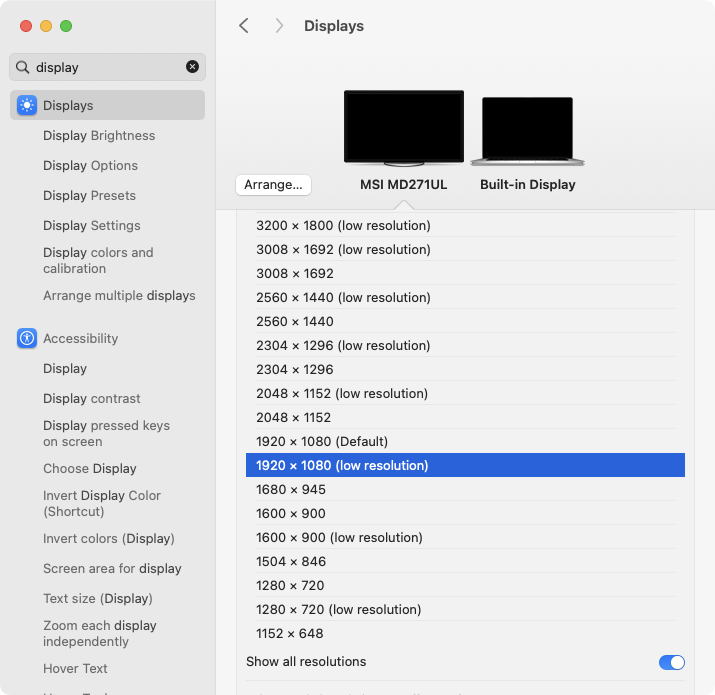Click the Built-in Display label

tap(528, 185)
